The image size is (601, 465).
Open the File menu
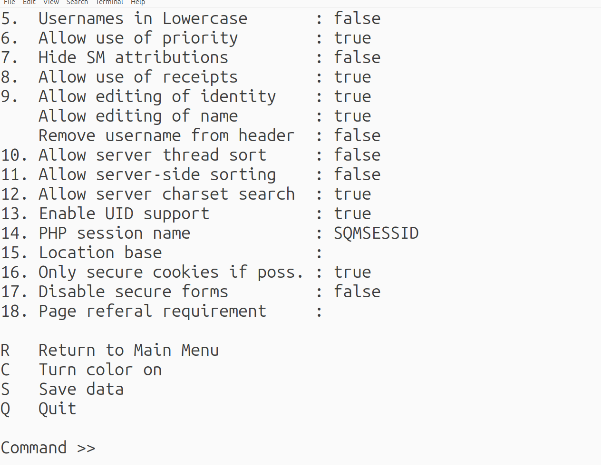(9, 2)
